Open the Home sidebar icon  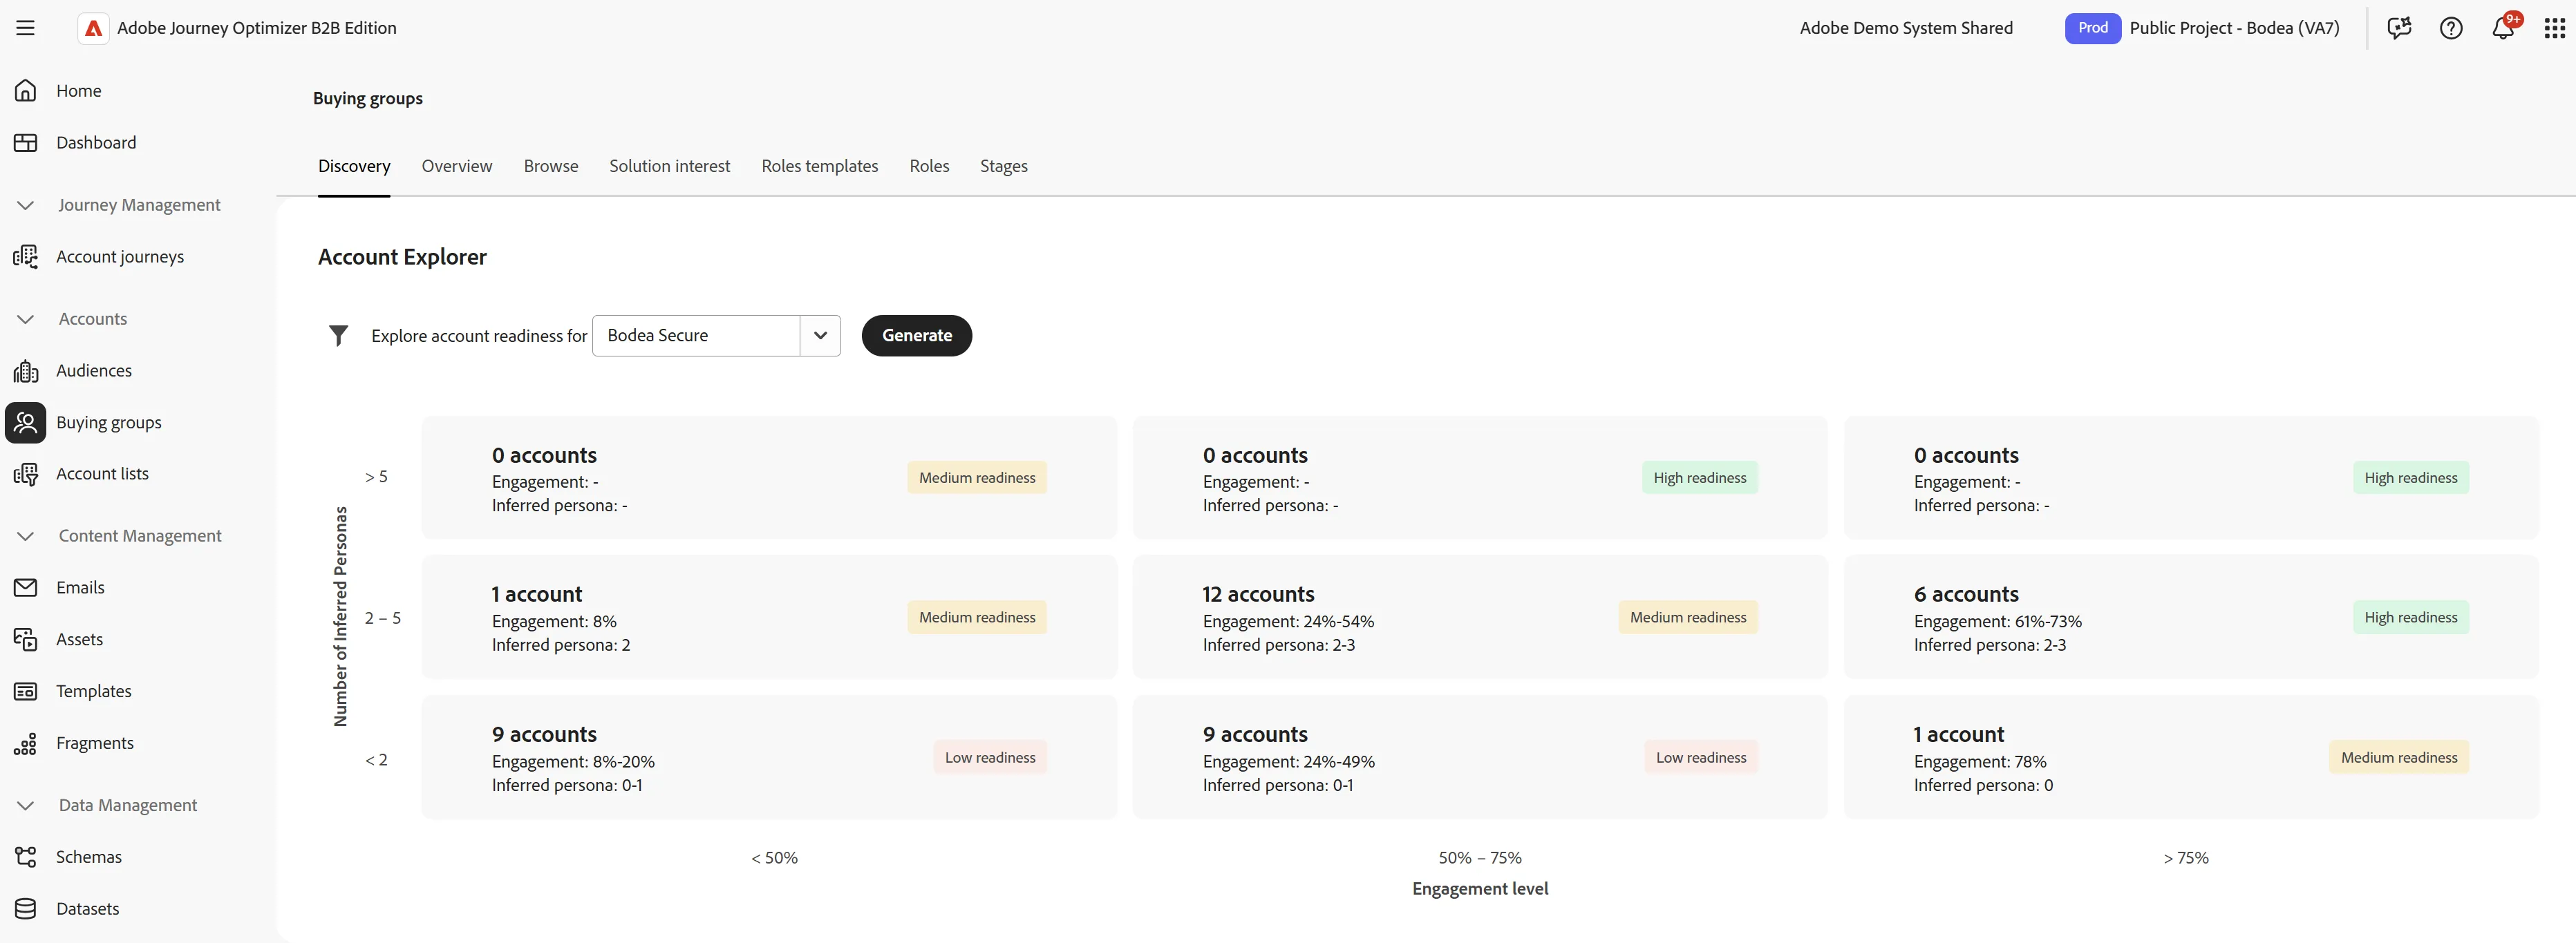(x=26, y=91)
